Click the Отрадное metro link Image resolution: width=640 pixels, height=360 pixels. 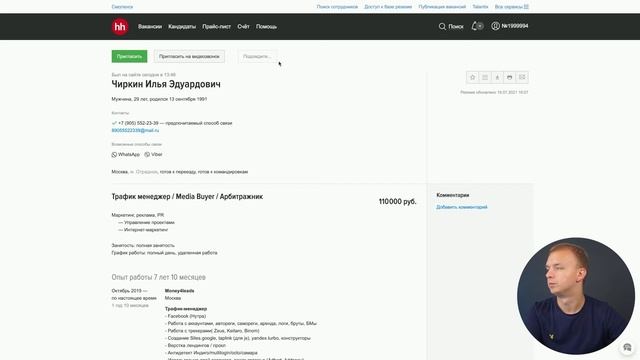(147, 172)
